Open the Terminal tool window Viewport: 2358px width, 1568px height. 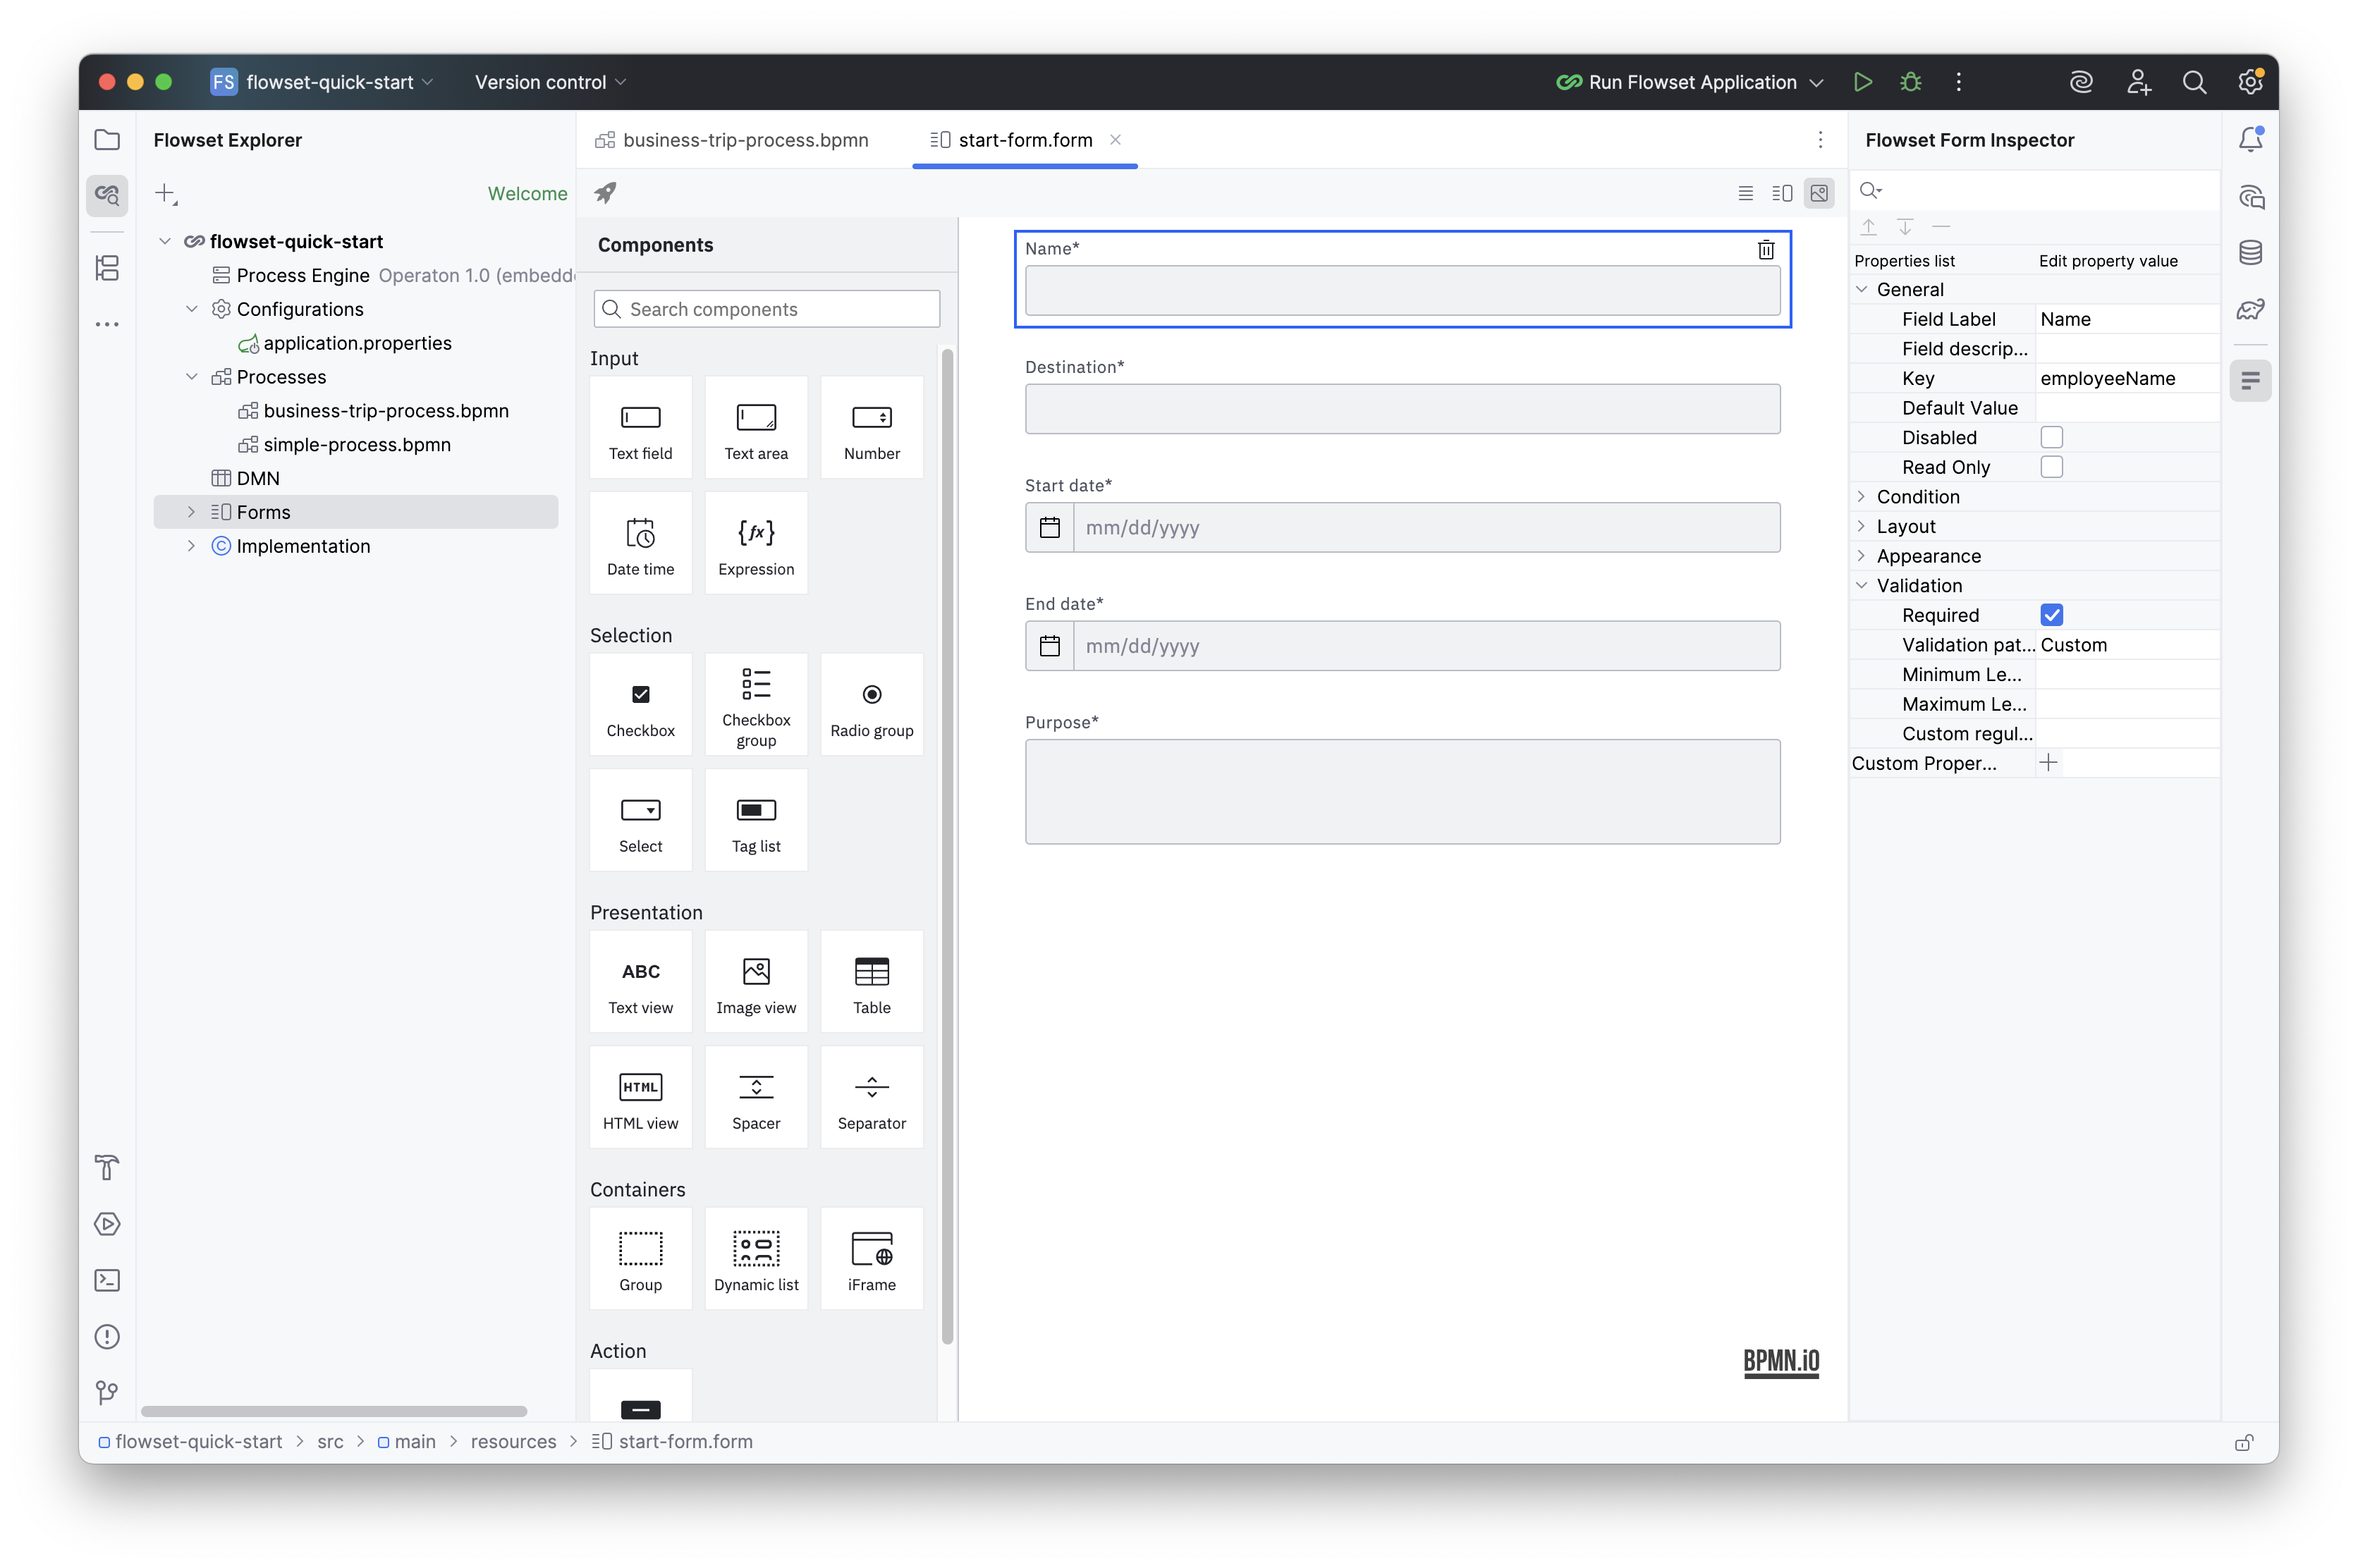pos(107,1281)
